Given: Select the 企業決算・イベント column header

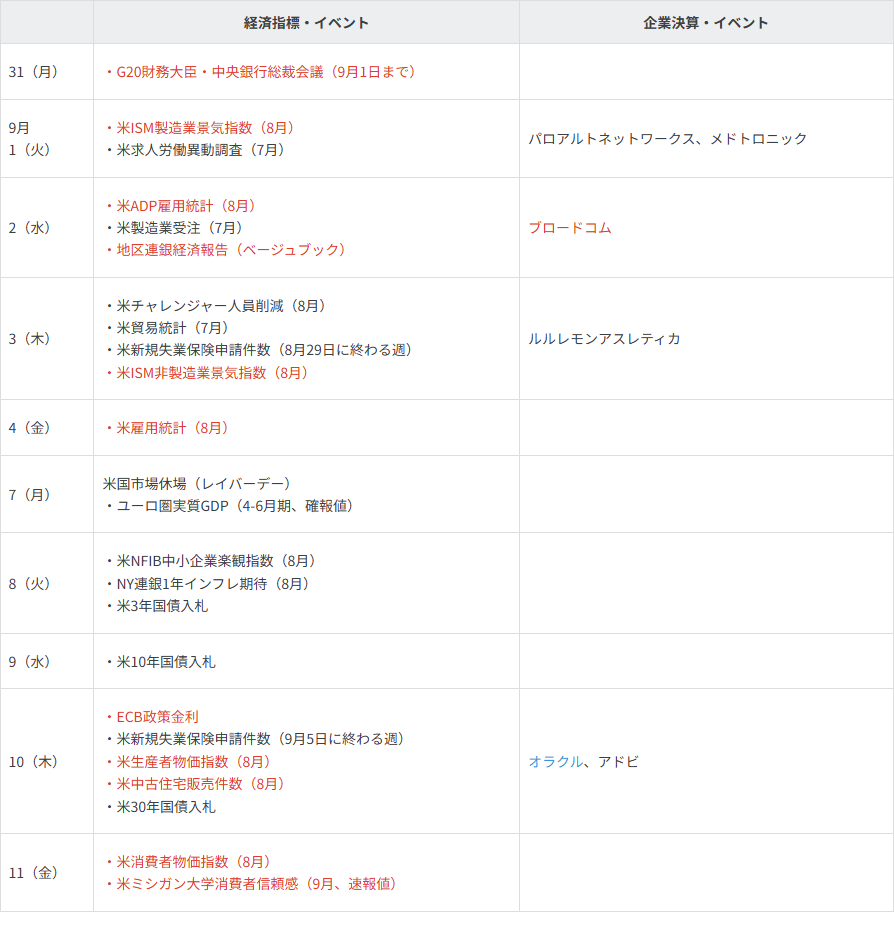Looking at the screenshot, I should pyautogui.click(x=706, y=22).
